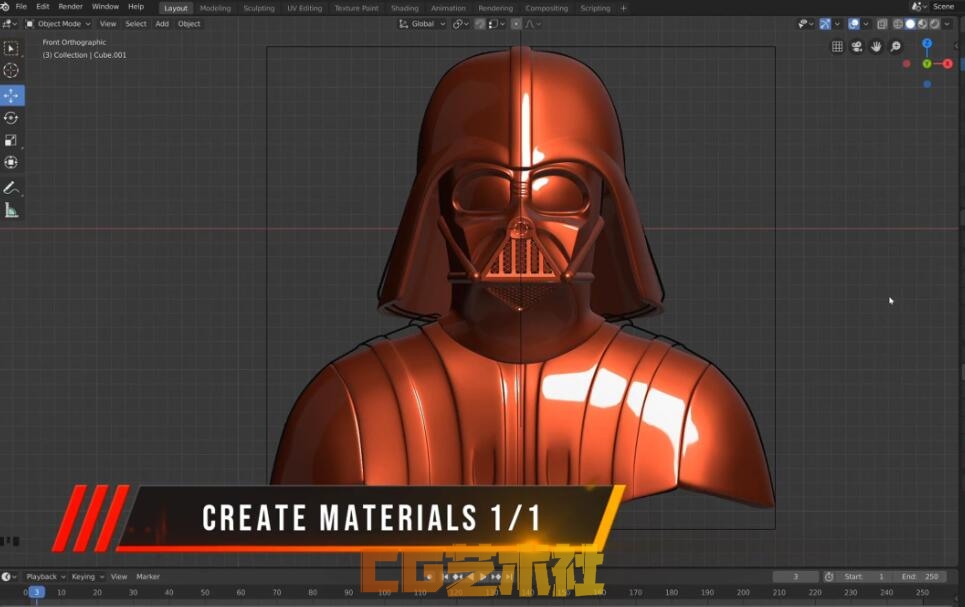965x607 pixels.
Task: Expand proportional falloff dropdown
Action: click(533, 24)
